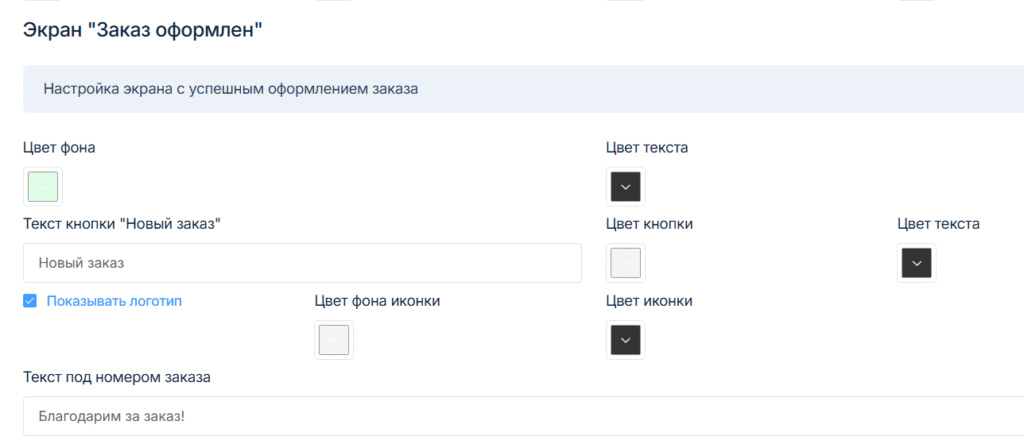Screen dimensions: 1024x448
Task: Toggle the Показывать логотип checkbox
Action: [30, 300]
